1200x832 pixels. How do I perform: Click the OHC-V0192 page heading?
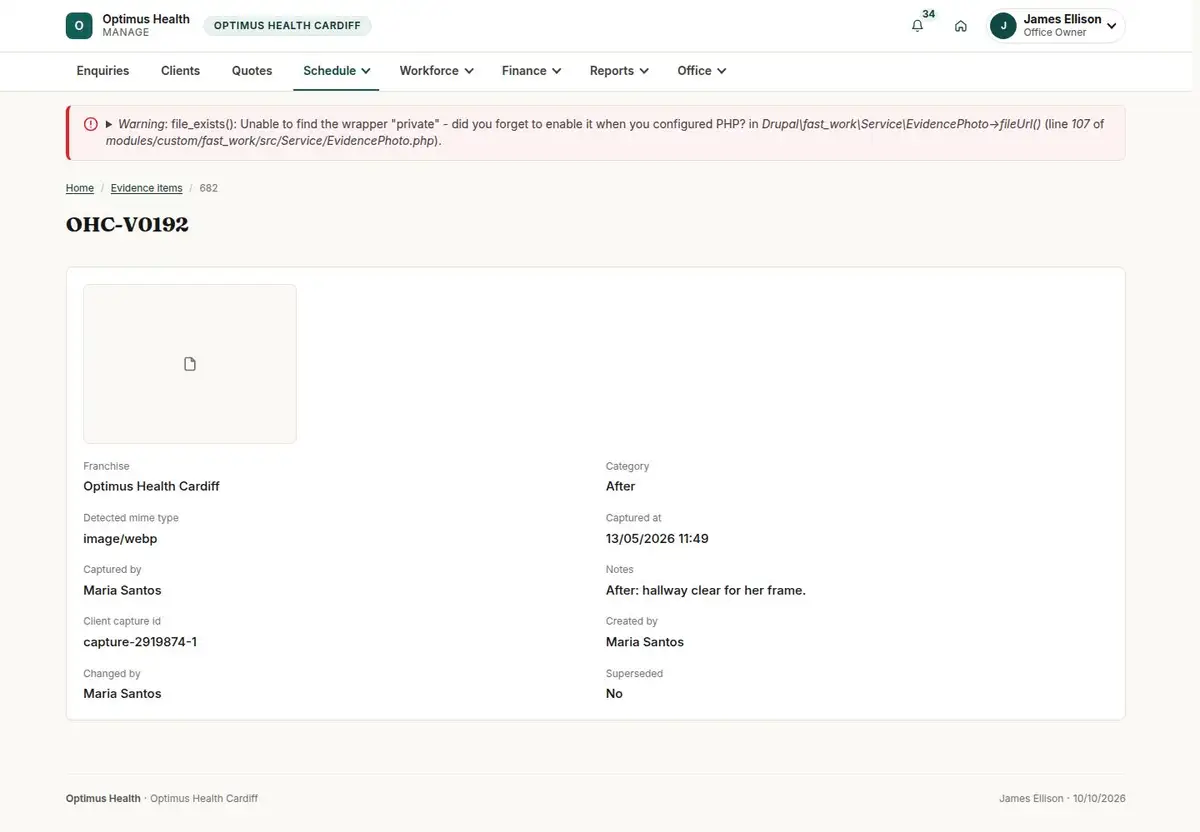tap(127, 224)
